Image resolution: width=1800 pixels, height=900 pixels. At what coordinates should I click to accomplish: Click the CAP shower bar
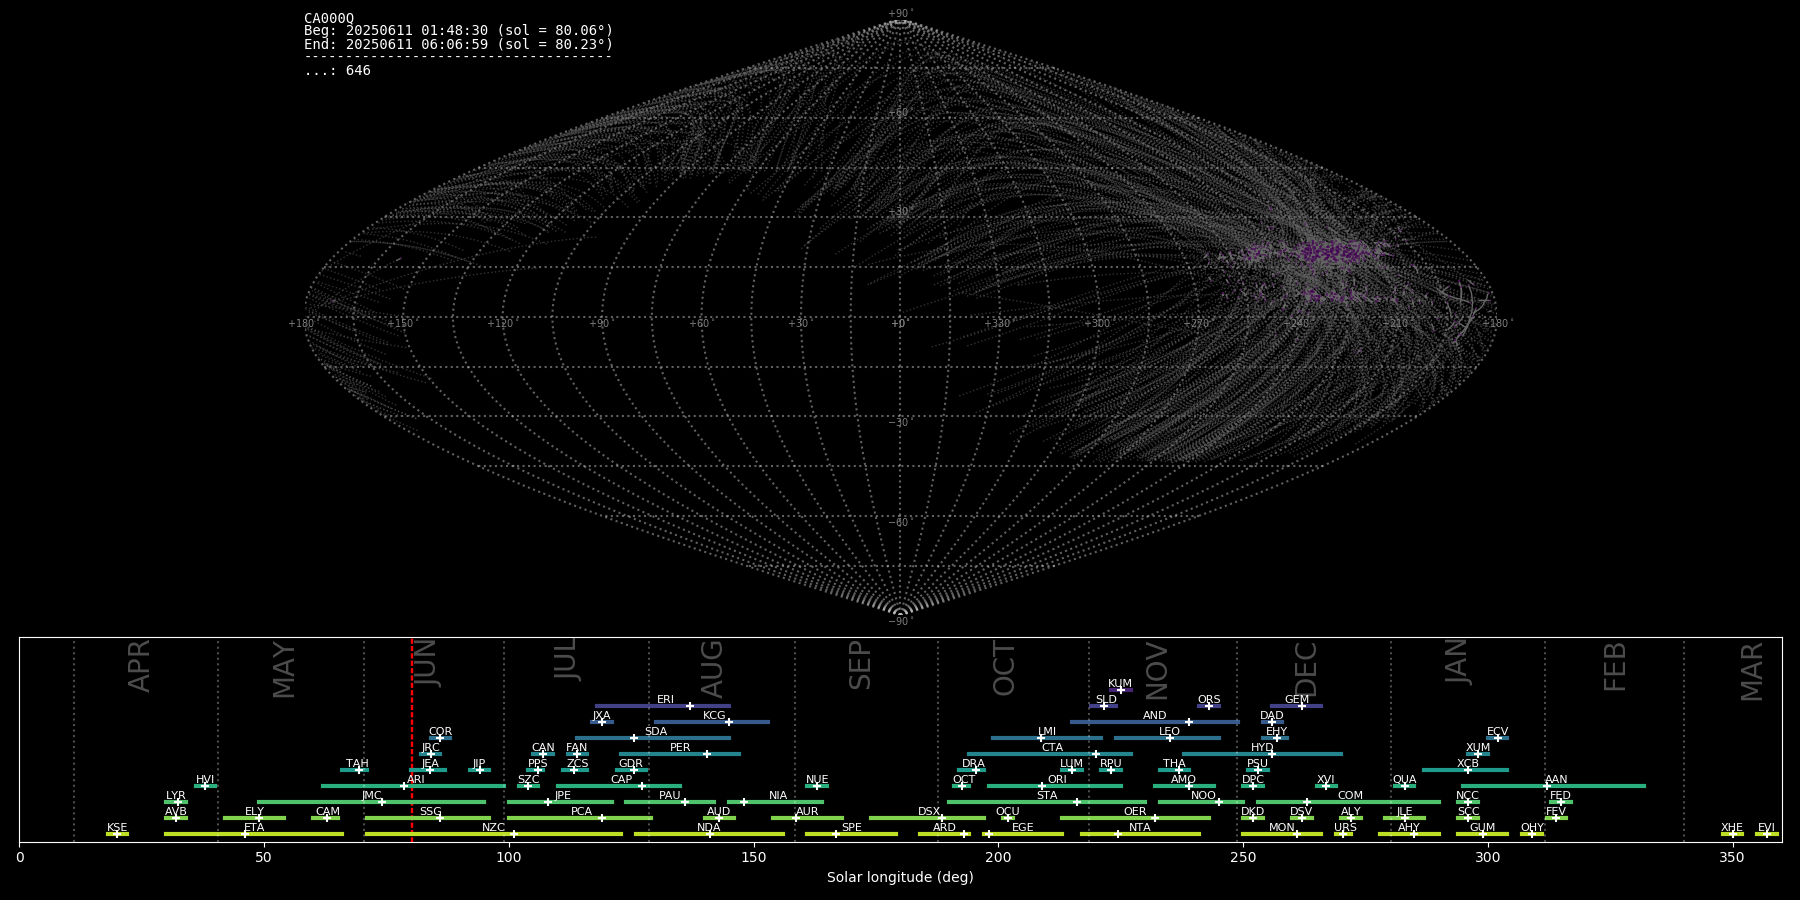tap(619, 786)
